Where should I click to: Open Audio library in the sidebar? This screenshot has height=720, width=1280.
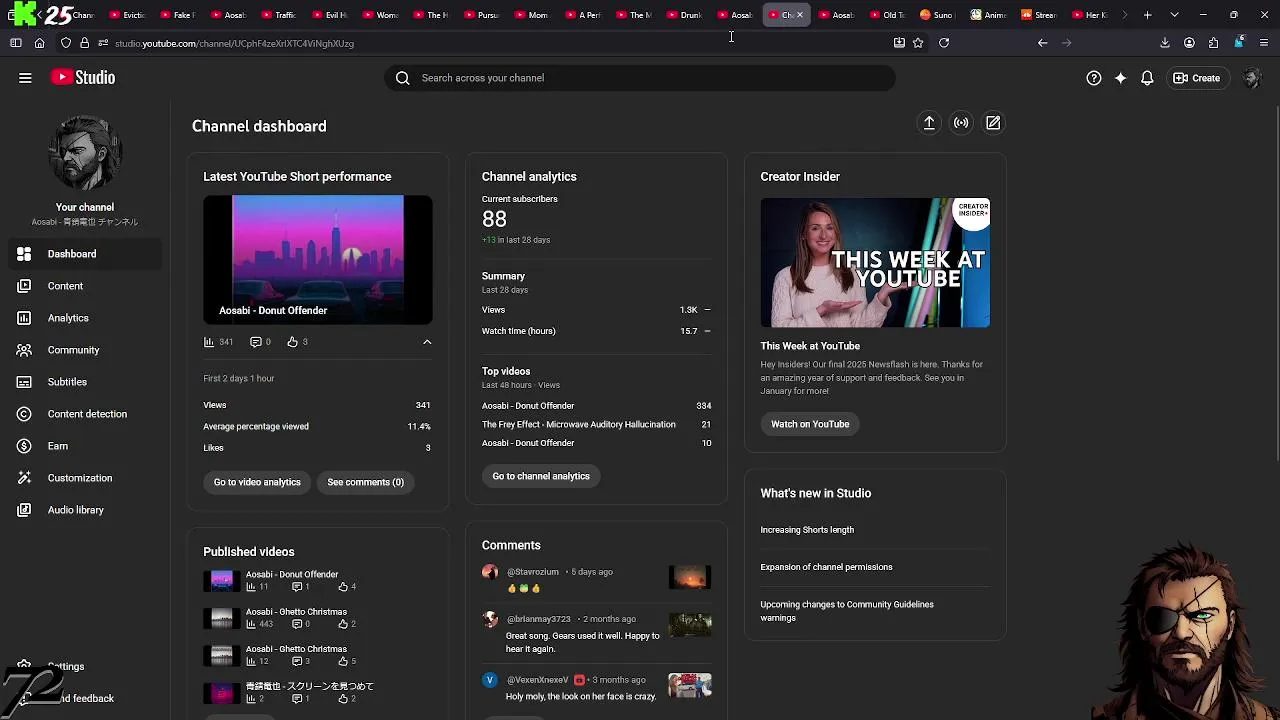point(85,510)
